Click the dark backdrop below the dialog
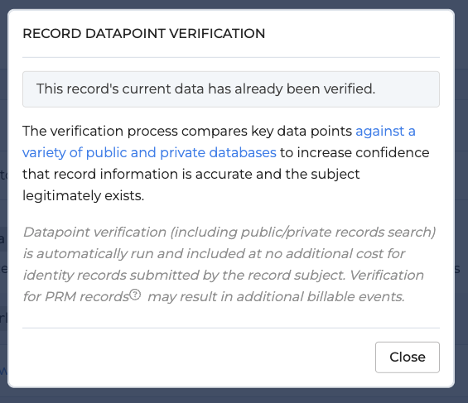This screenshot has height=403, width=468. [233, 396]
